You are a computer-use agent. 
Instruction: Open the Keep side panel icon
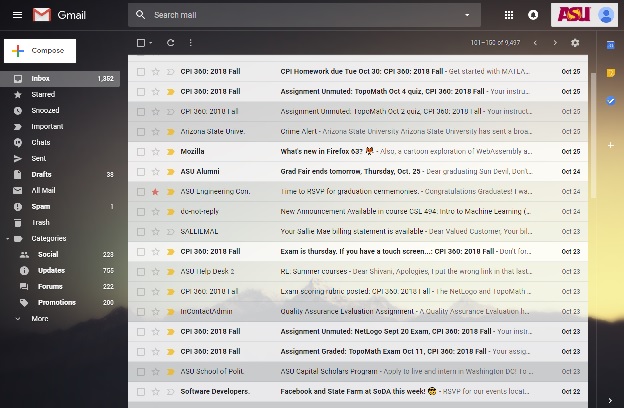(610, 73)
